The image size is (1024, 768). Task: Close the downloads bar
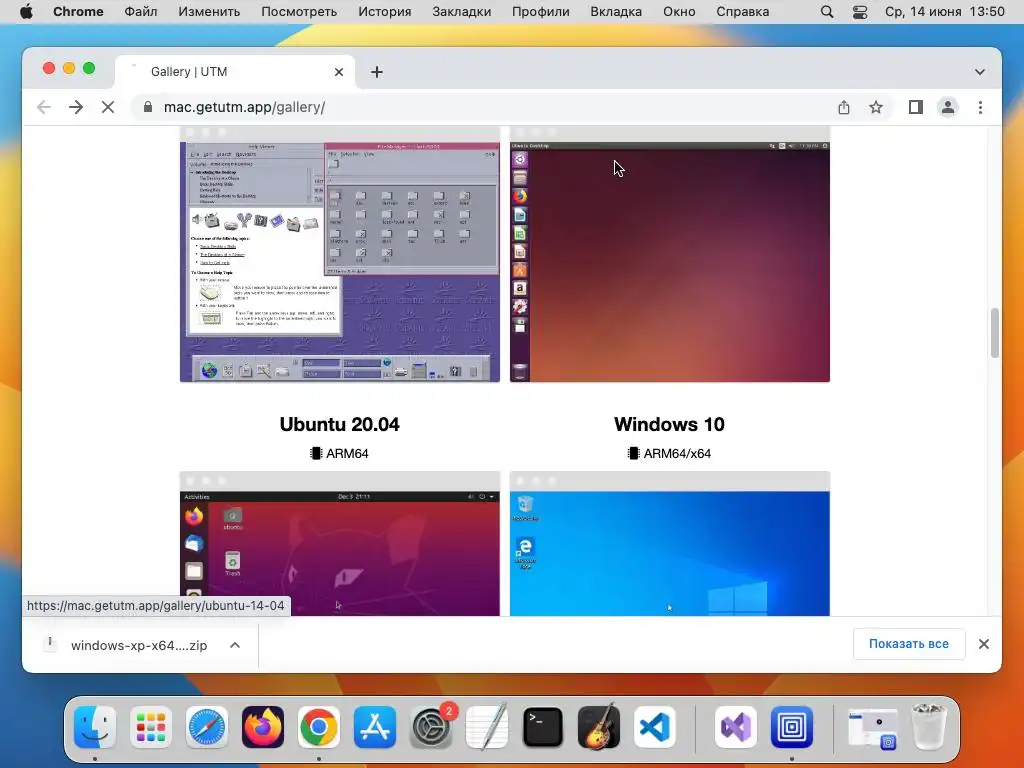pyautogui.click(x=984, y=644)
